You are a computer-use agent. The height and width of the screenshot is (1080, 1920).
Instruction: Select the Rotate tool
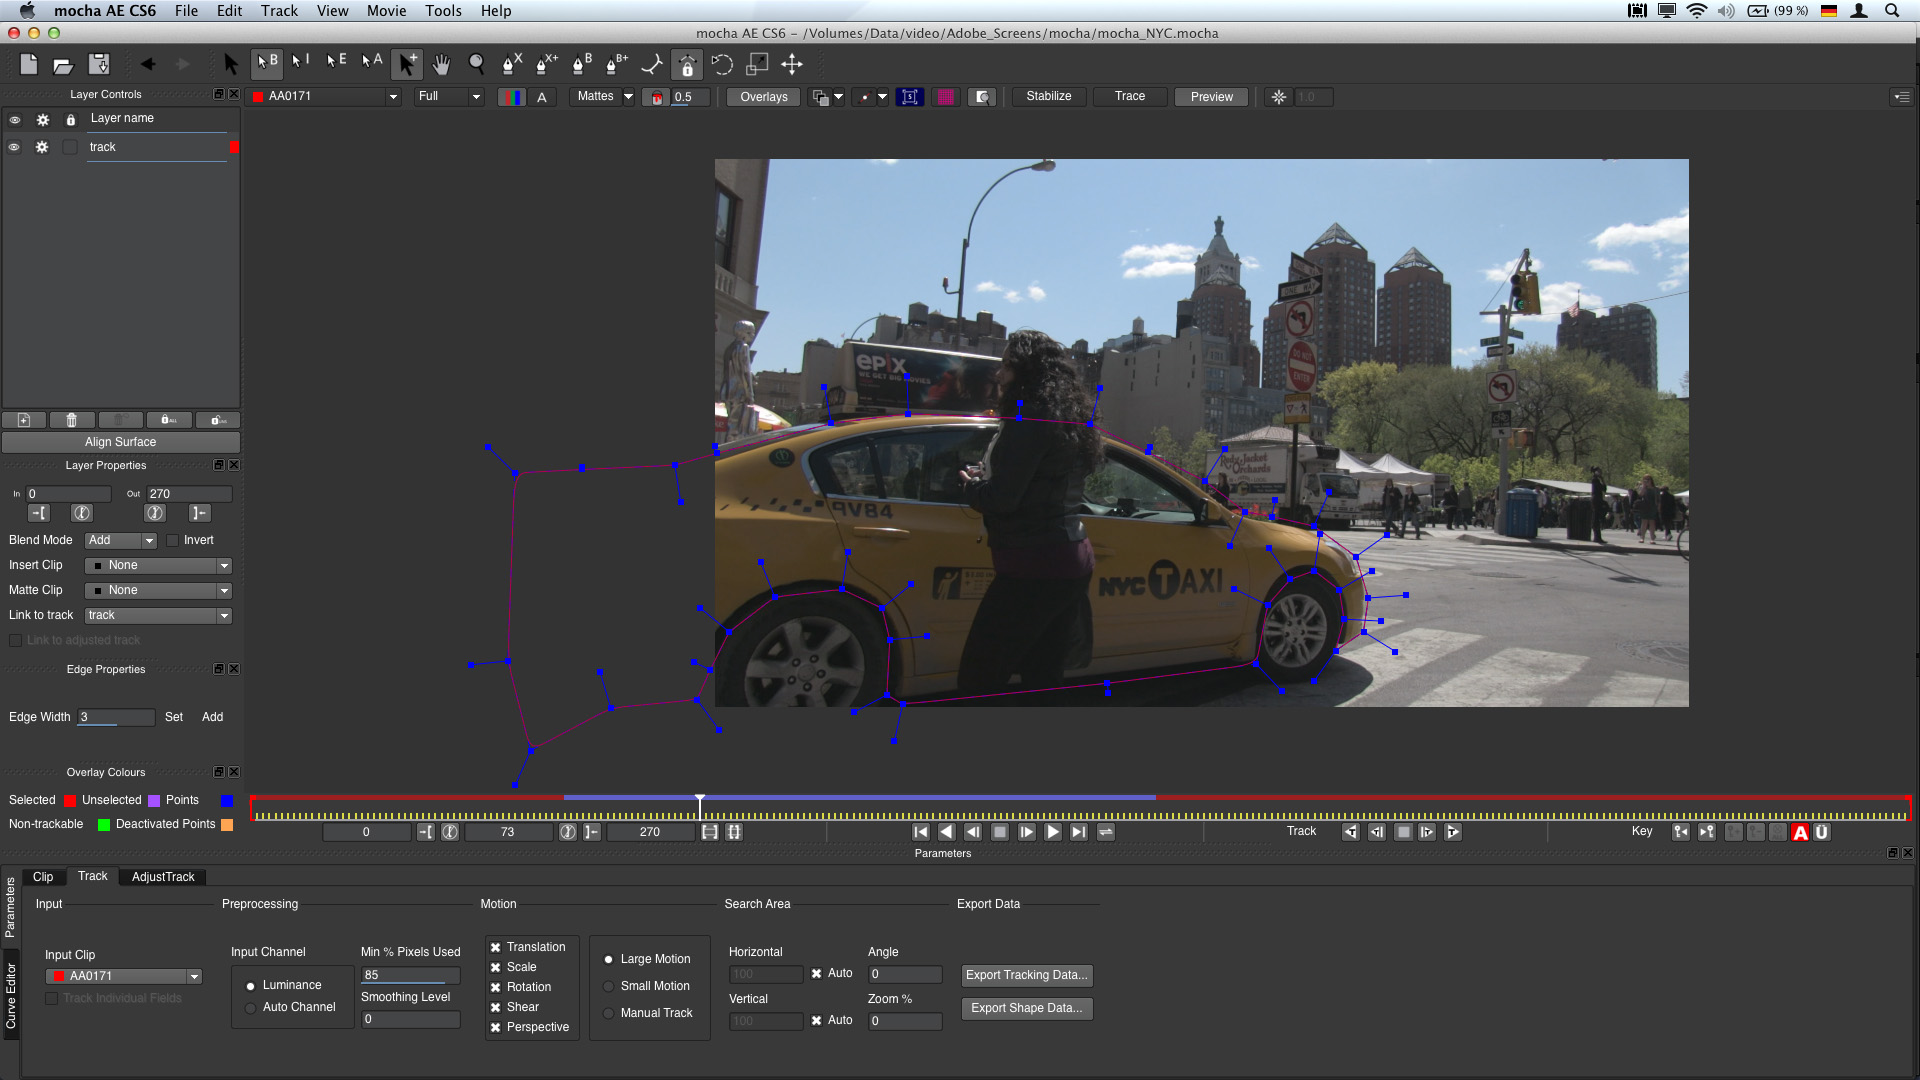pyautogui.click(x=722, y=65)
